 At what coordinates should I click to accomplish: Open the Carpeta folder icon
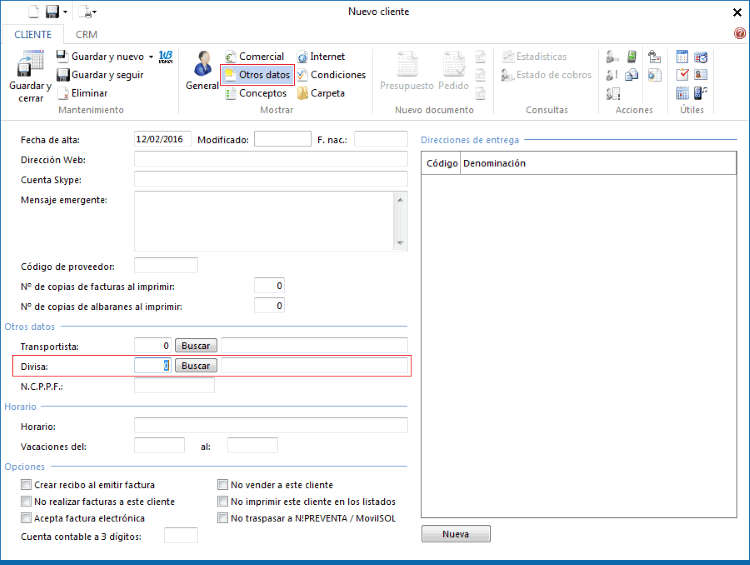click(302, 93)
